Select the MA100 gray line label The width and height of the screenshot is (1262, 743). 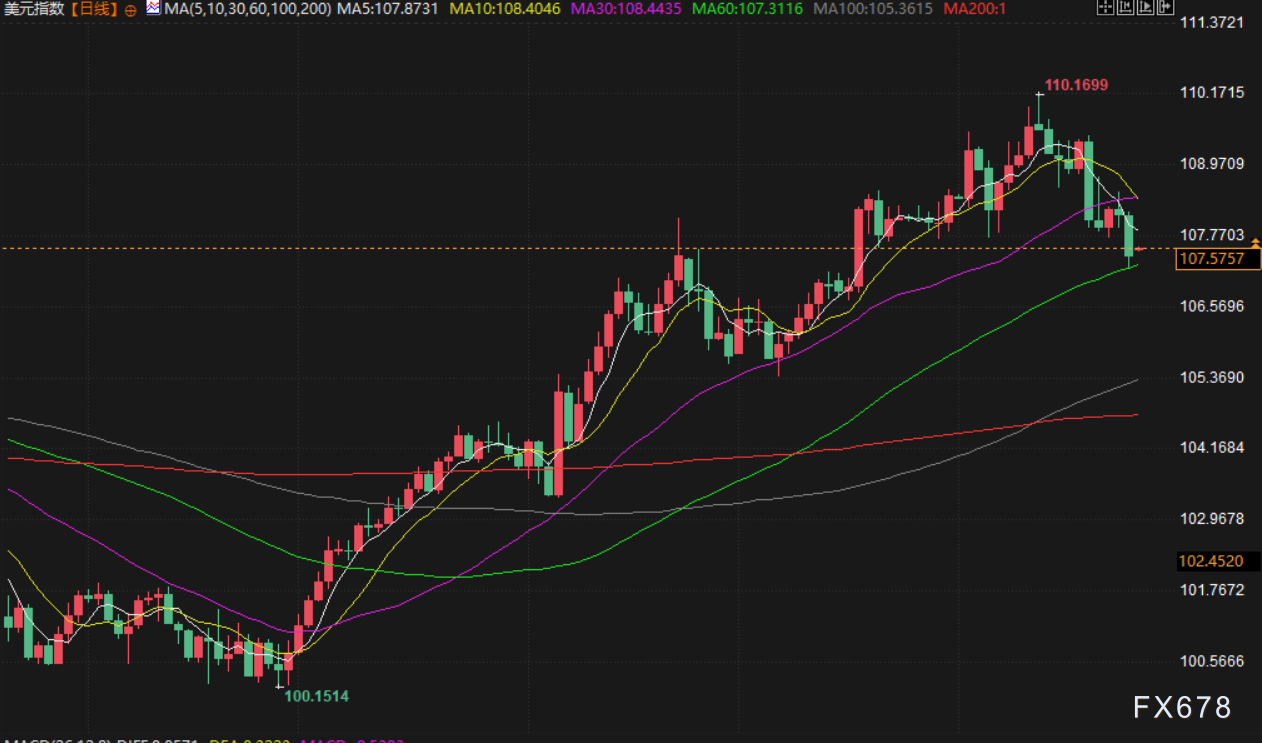874,9
